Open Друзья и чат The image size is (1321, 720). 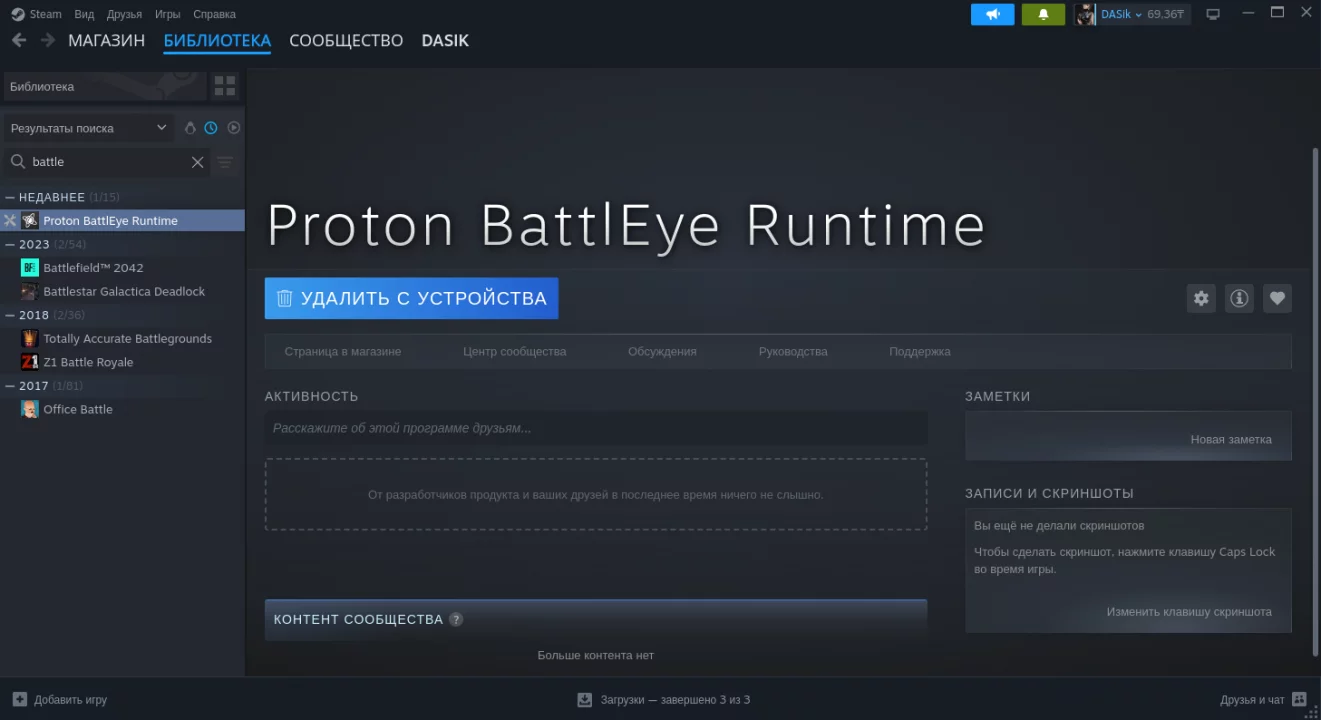[x=1263, y=700]
